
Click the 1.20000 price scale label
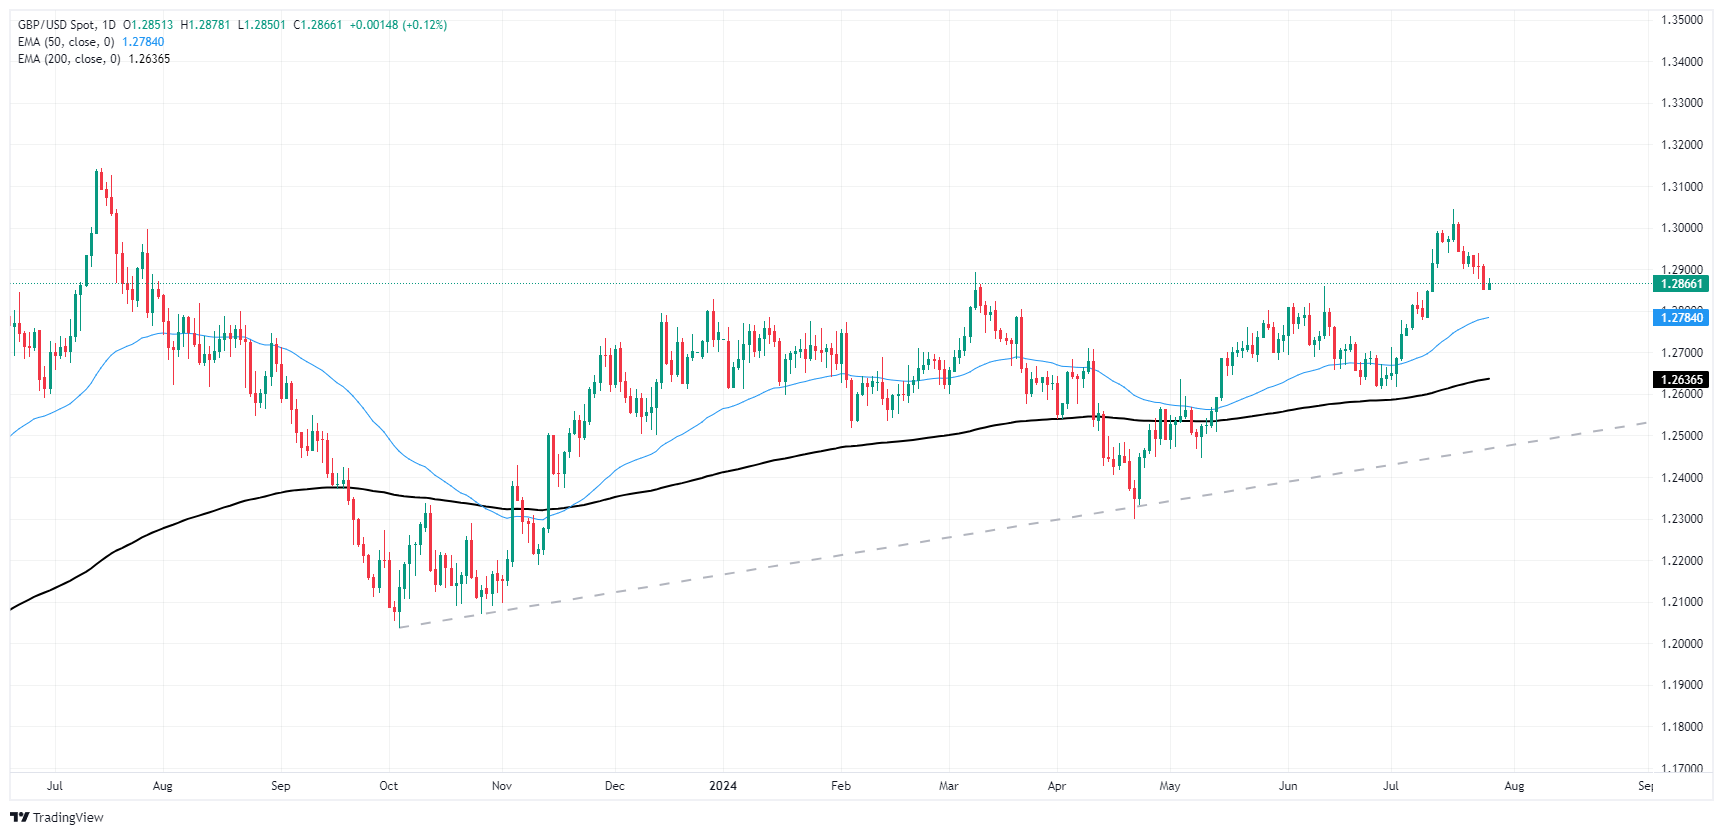[1681, 644]
